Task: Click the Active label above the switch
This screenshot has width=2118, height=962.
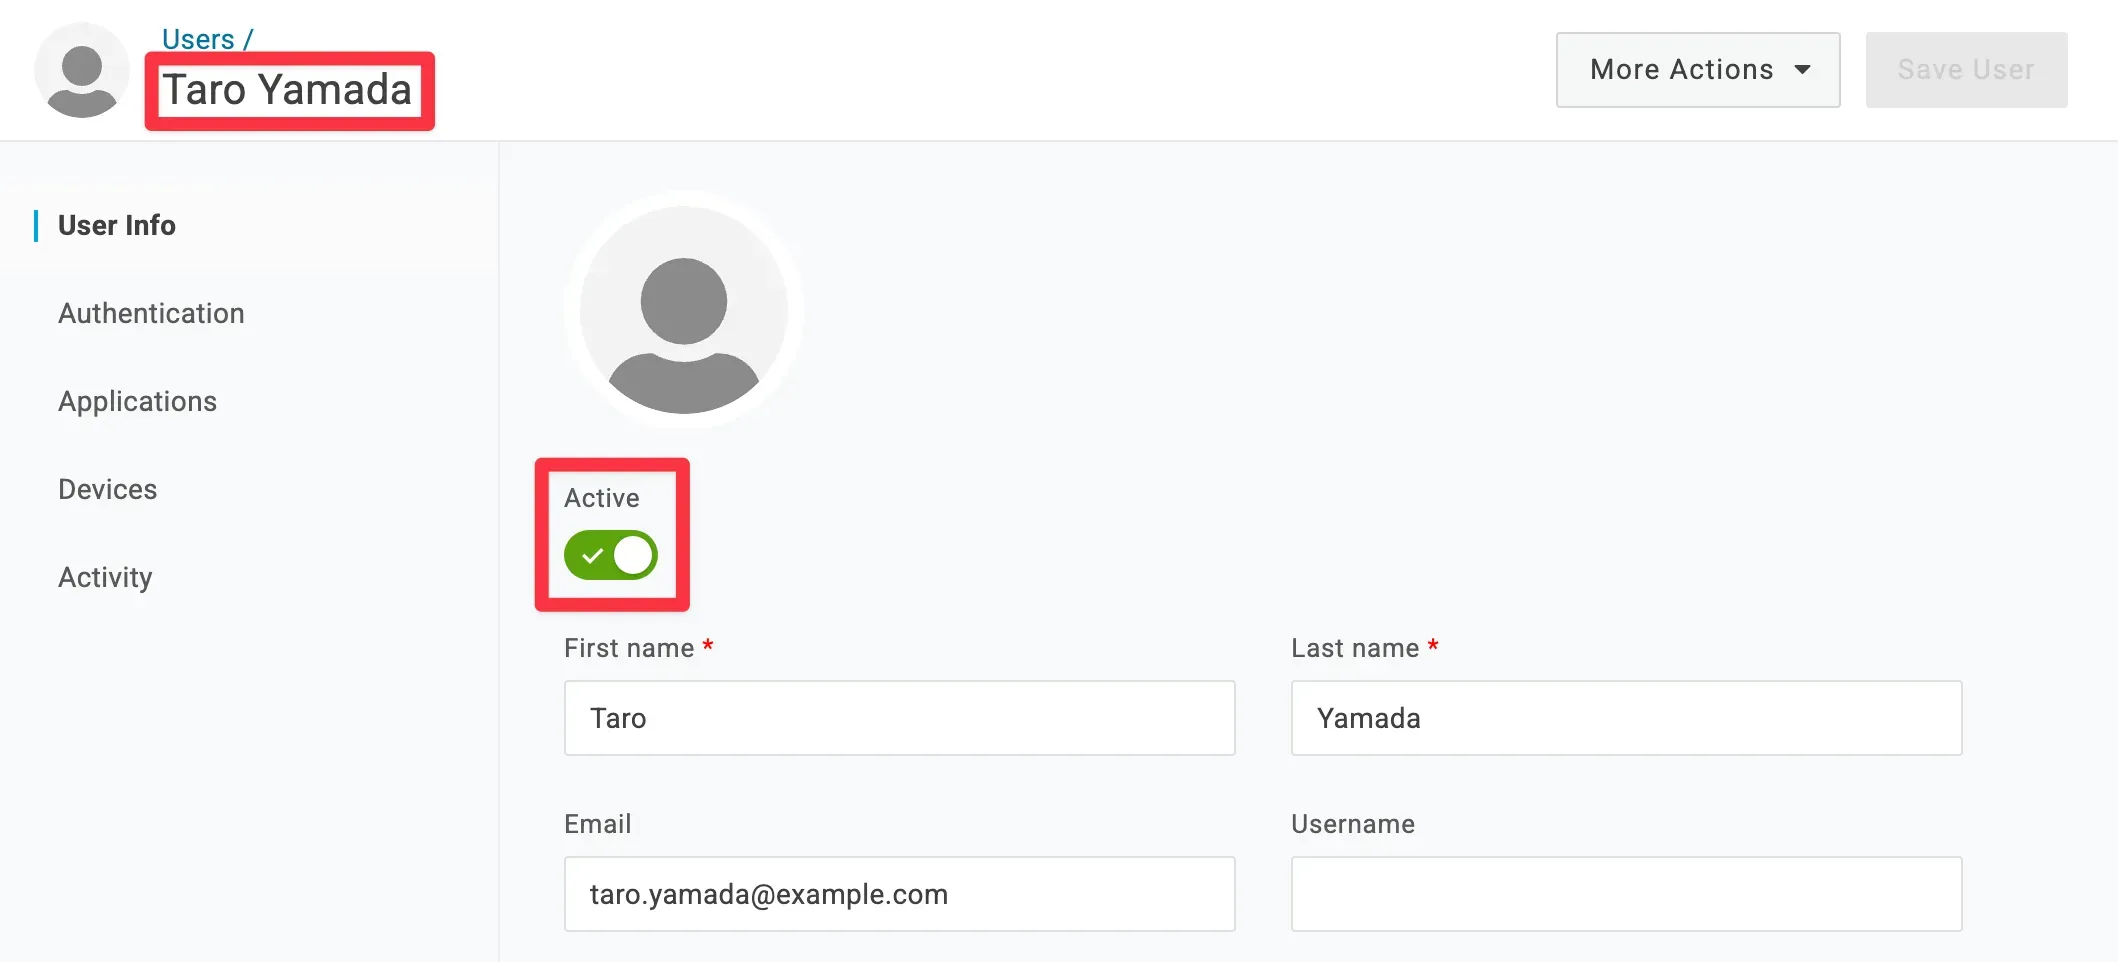Action: pyautogui.click(x=602, y=498)
